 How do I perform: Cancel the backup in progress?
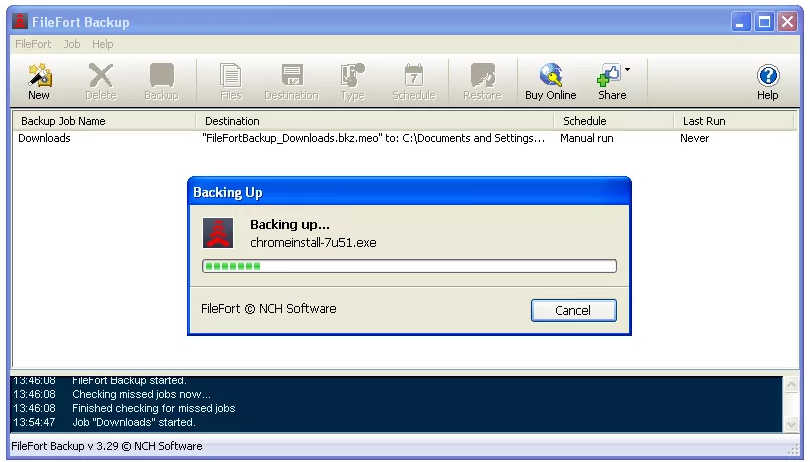pyautogui.click(x=573, y=310)
